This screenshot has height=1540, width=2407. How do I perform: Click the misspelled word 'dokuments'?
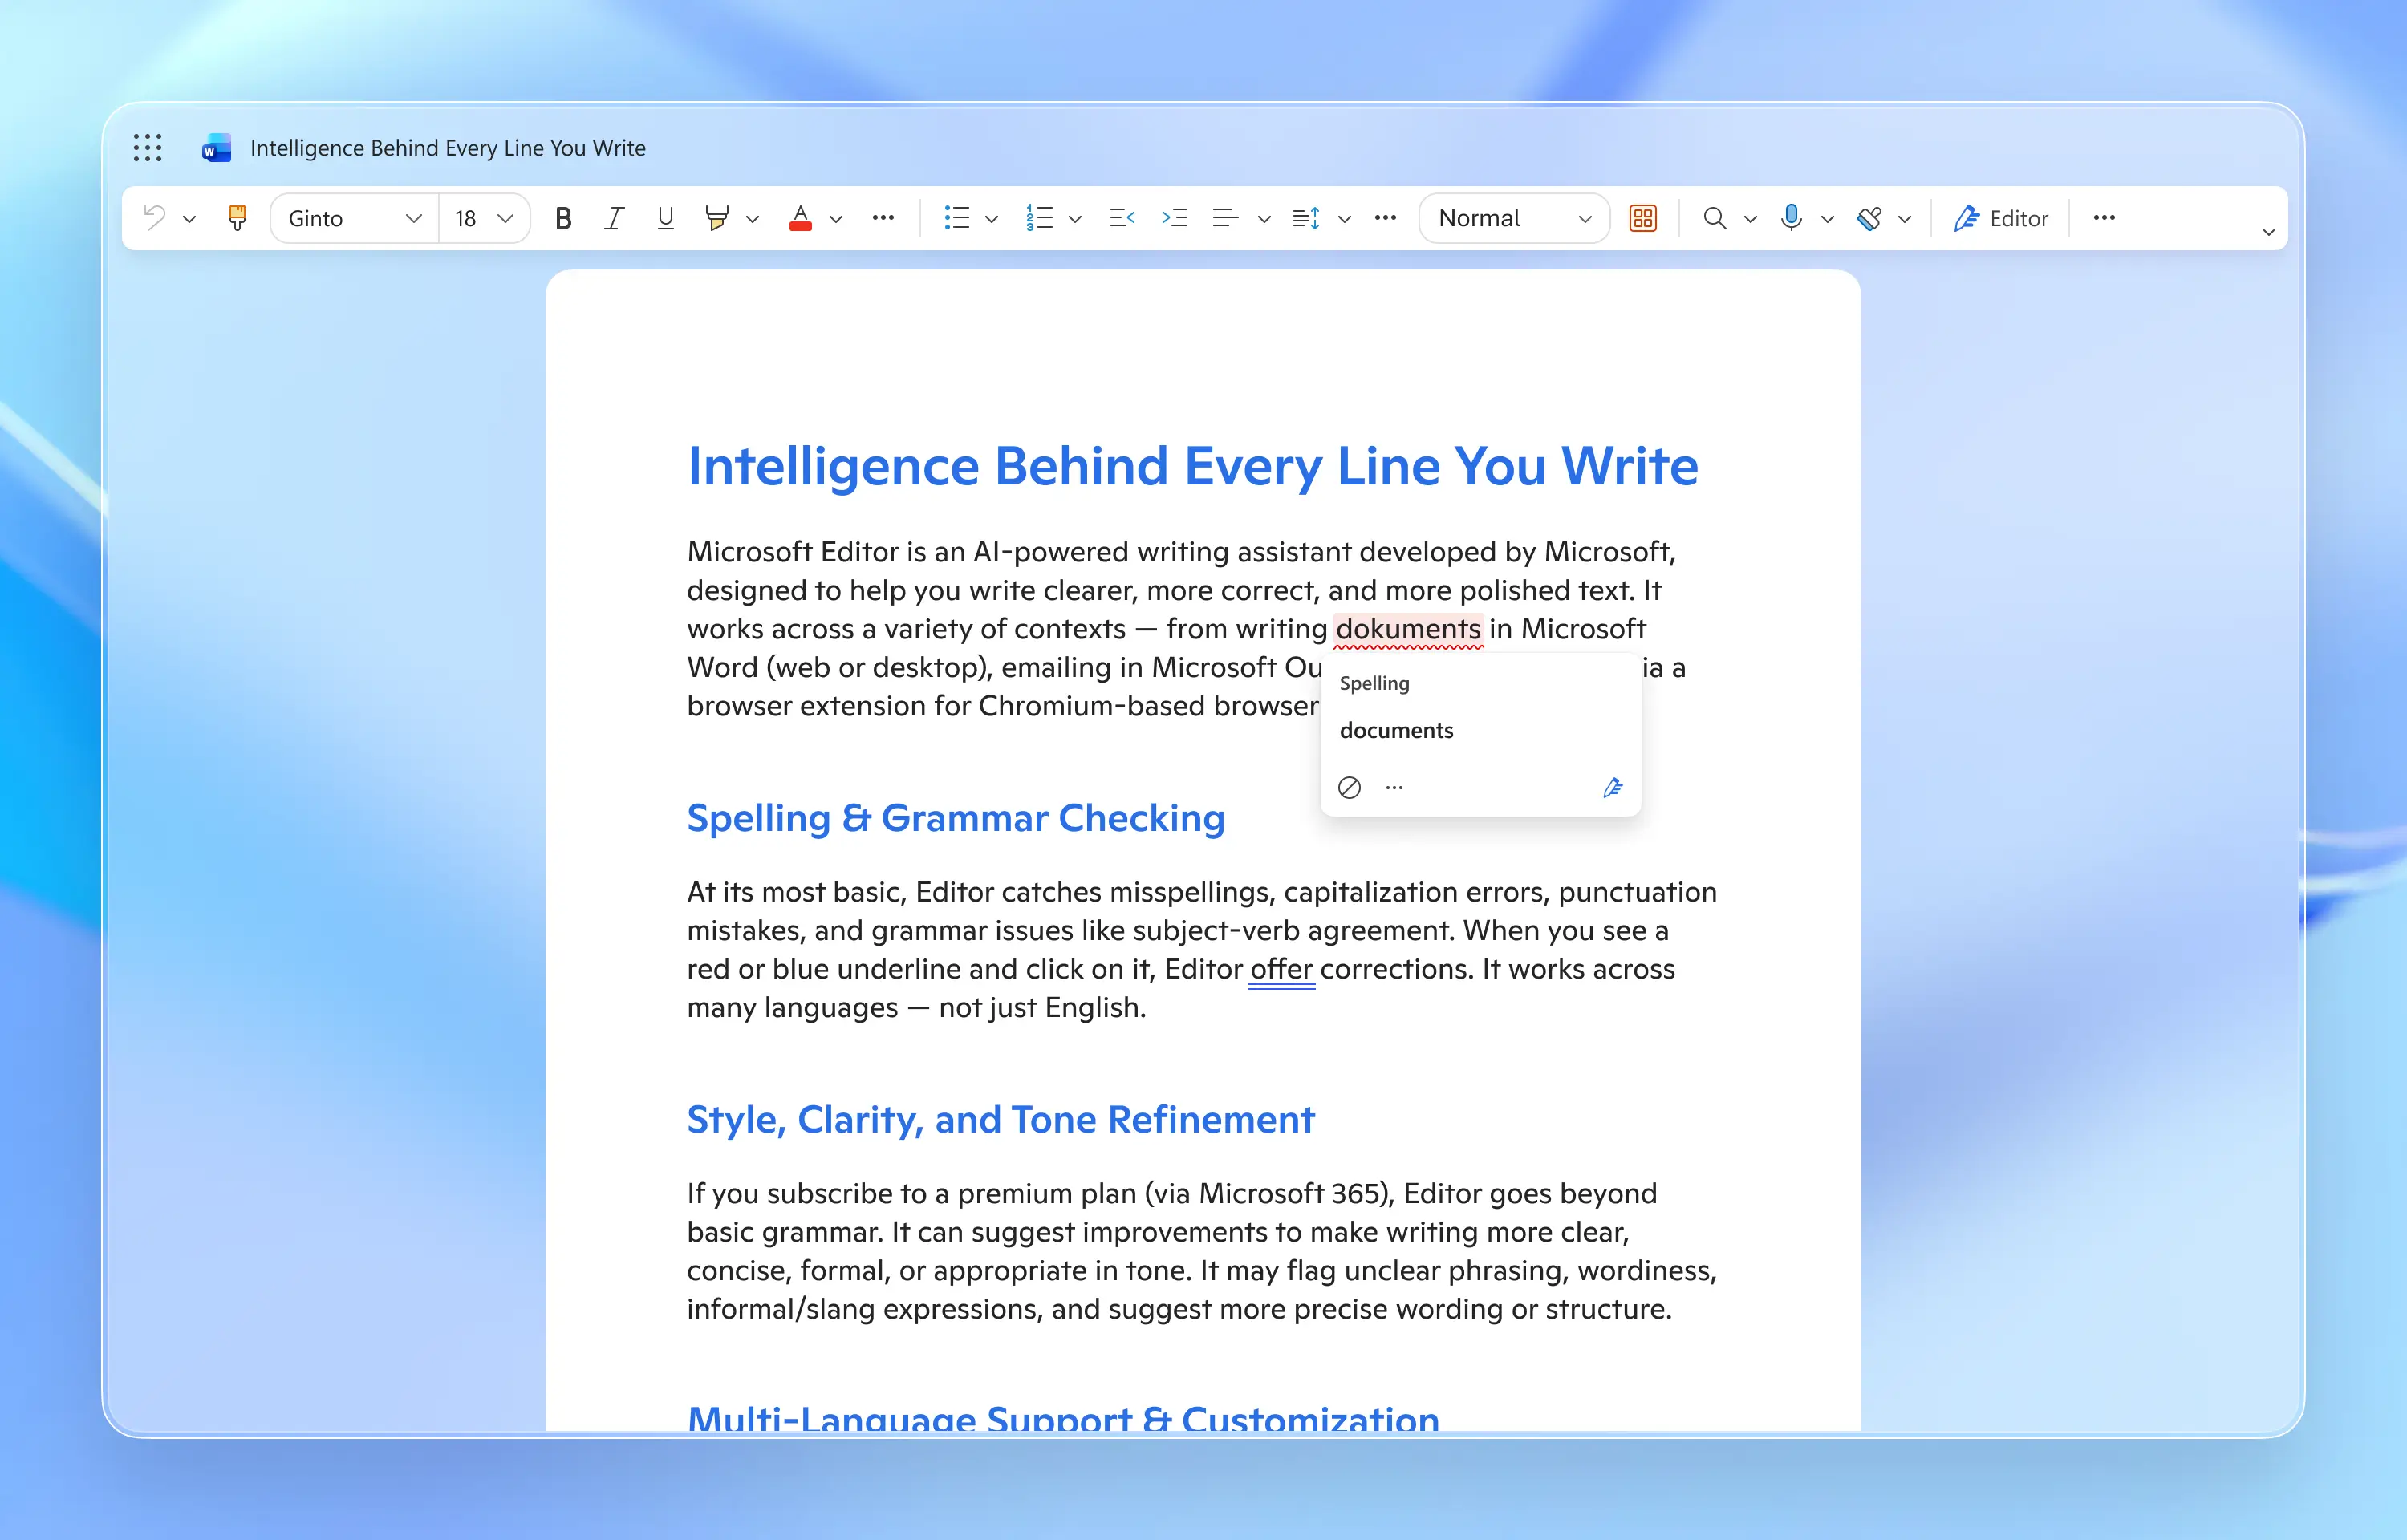coord(1407,629)
